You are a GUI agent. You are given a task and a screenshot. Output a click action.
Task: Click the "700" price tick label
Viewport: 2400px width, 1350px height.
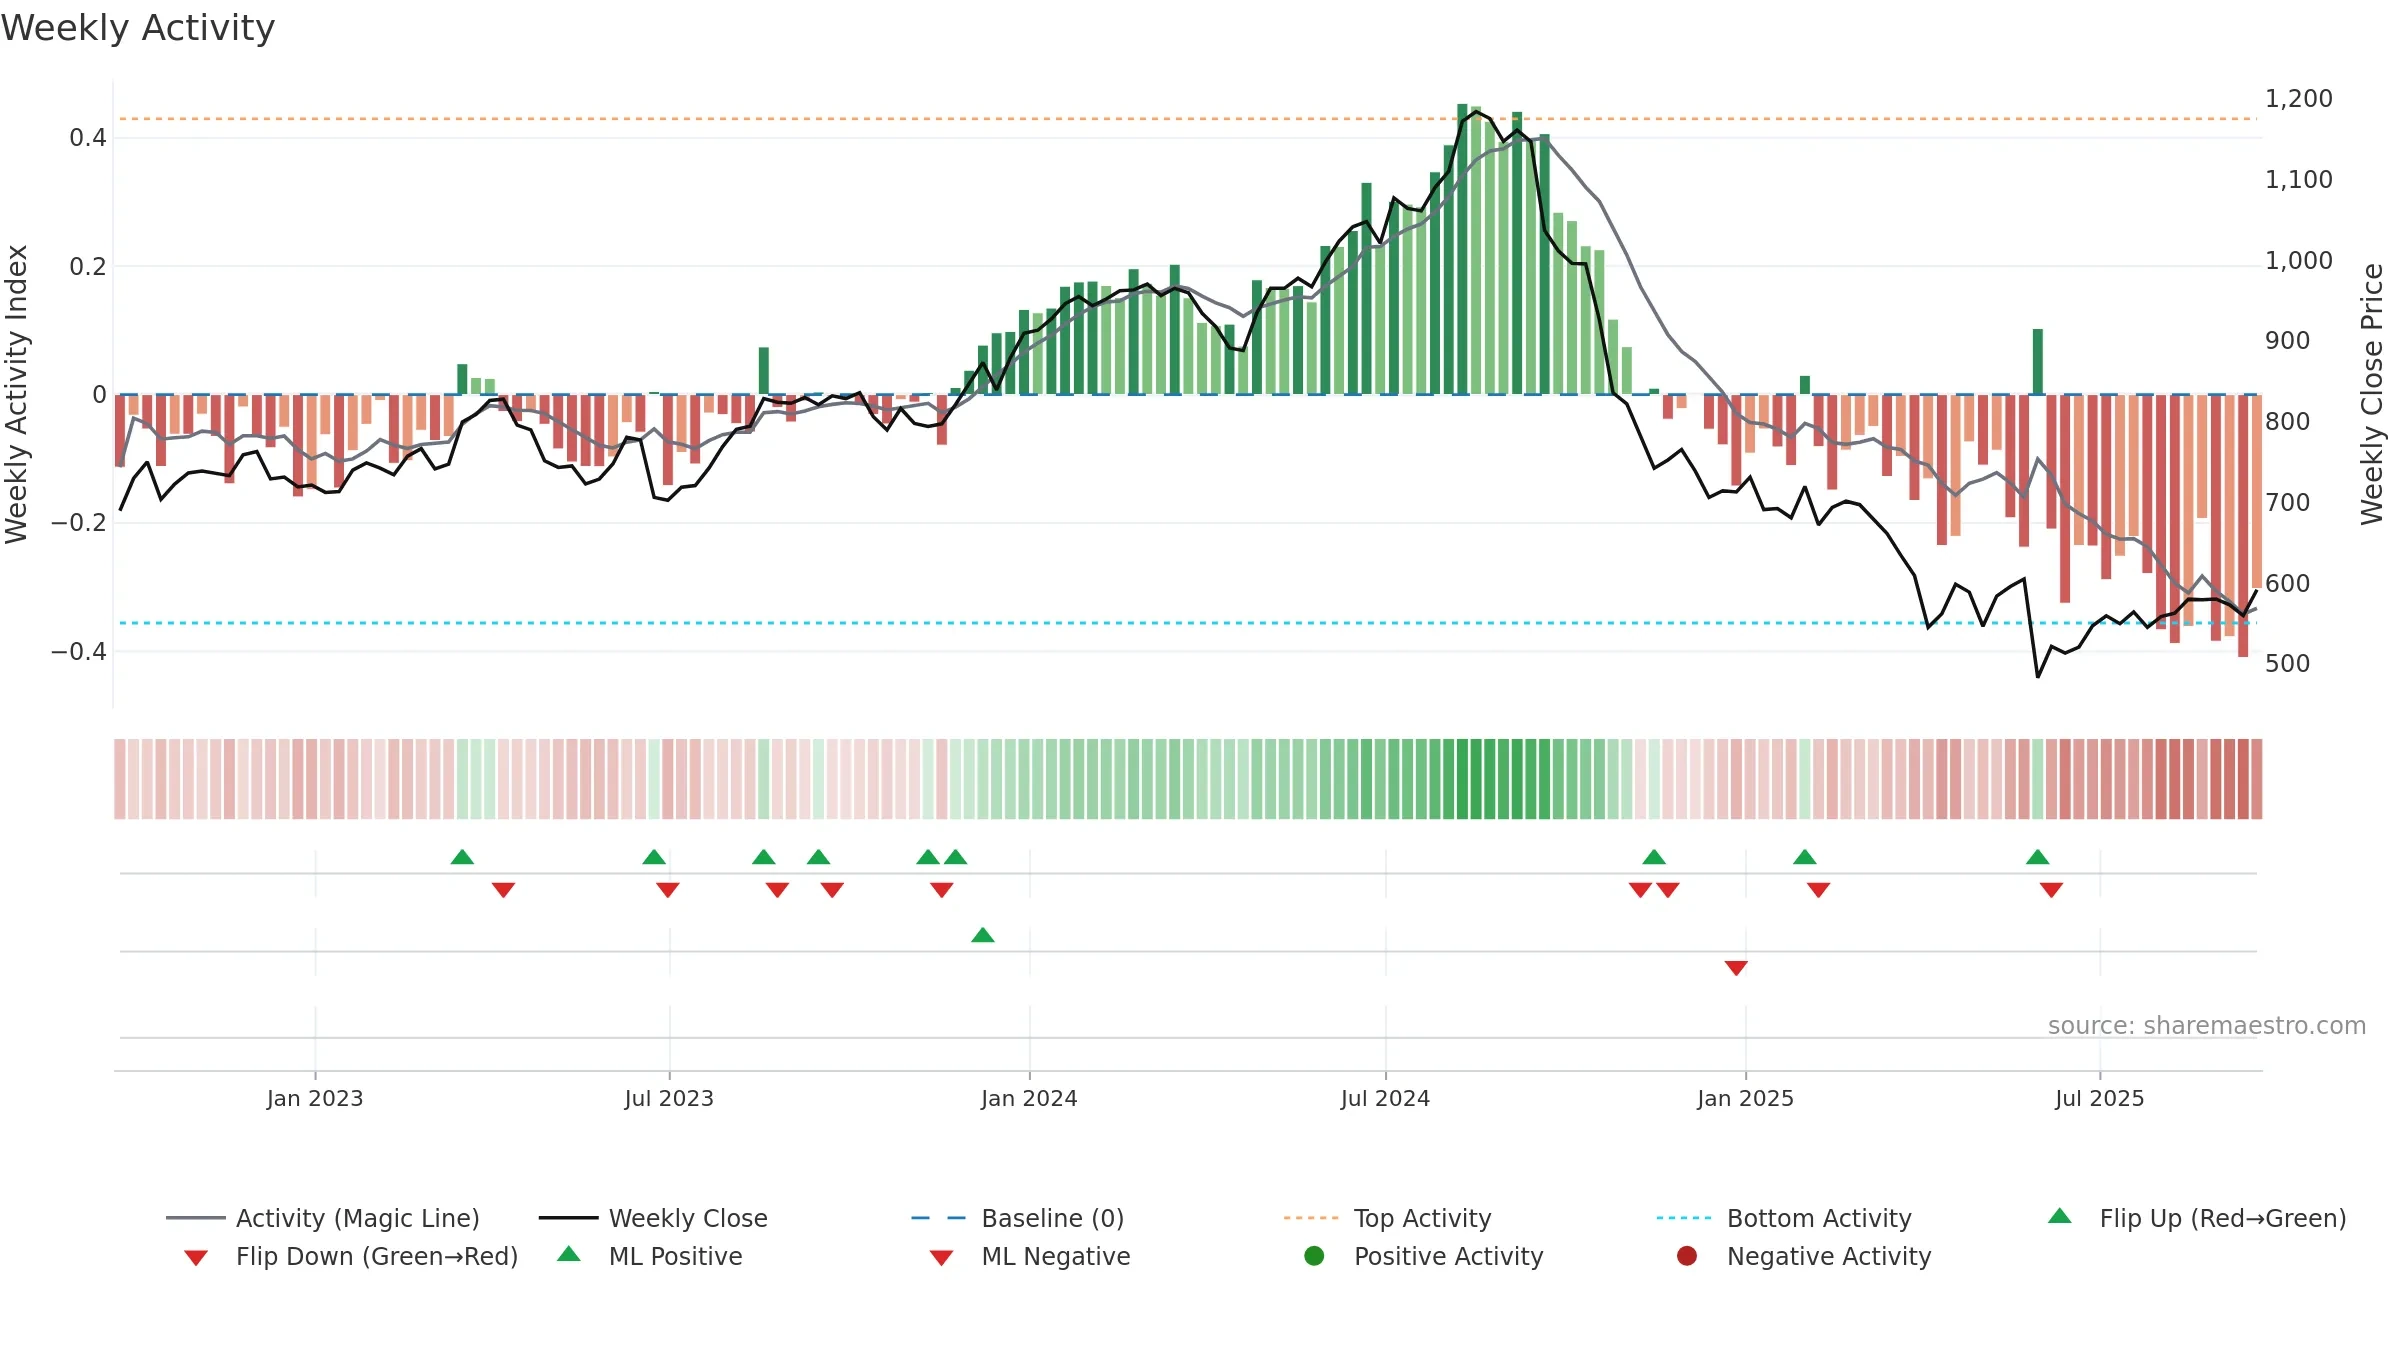pyautogui.click(x=2288, y=503)
